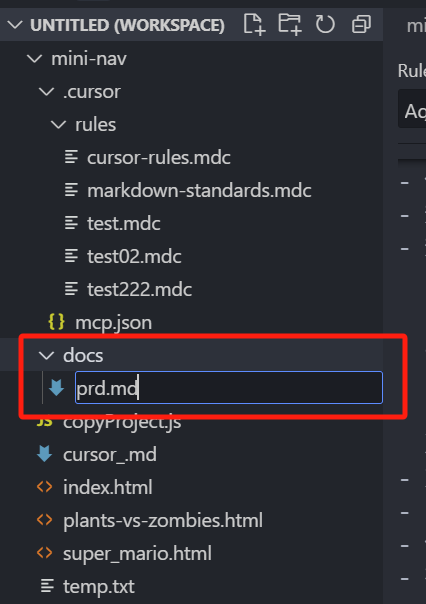Collapse the .cursor folder chevron
The height and width of the screenshot is (604, 426).
pyautogui.click(x=47, y=92)
